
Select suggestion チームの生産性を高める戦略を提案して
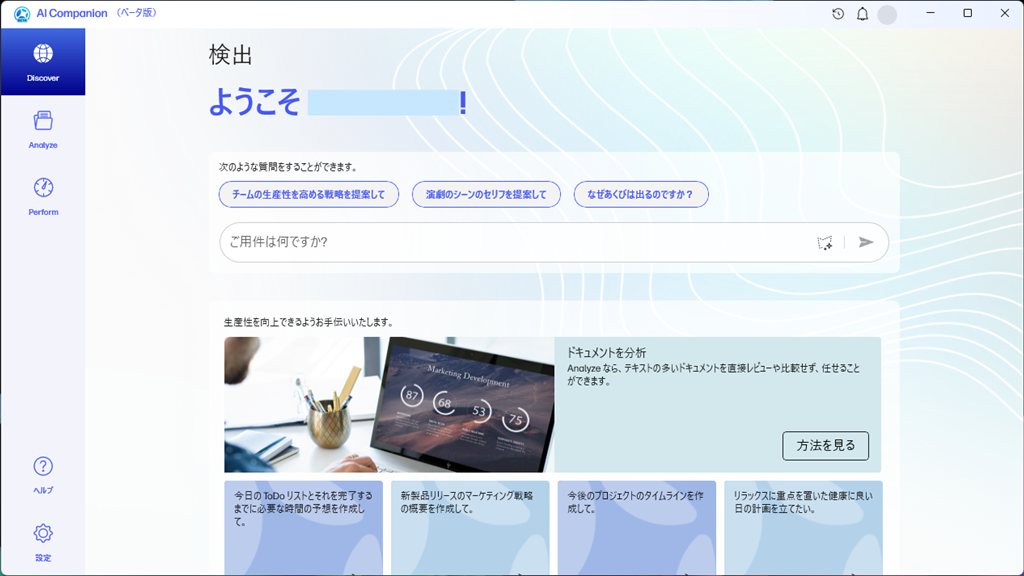pyautogui.click(x=309, y=195)
